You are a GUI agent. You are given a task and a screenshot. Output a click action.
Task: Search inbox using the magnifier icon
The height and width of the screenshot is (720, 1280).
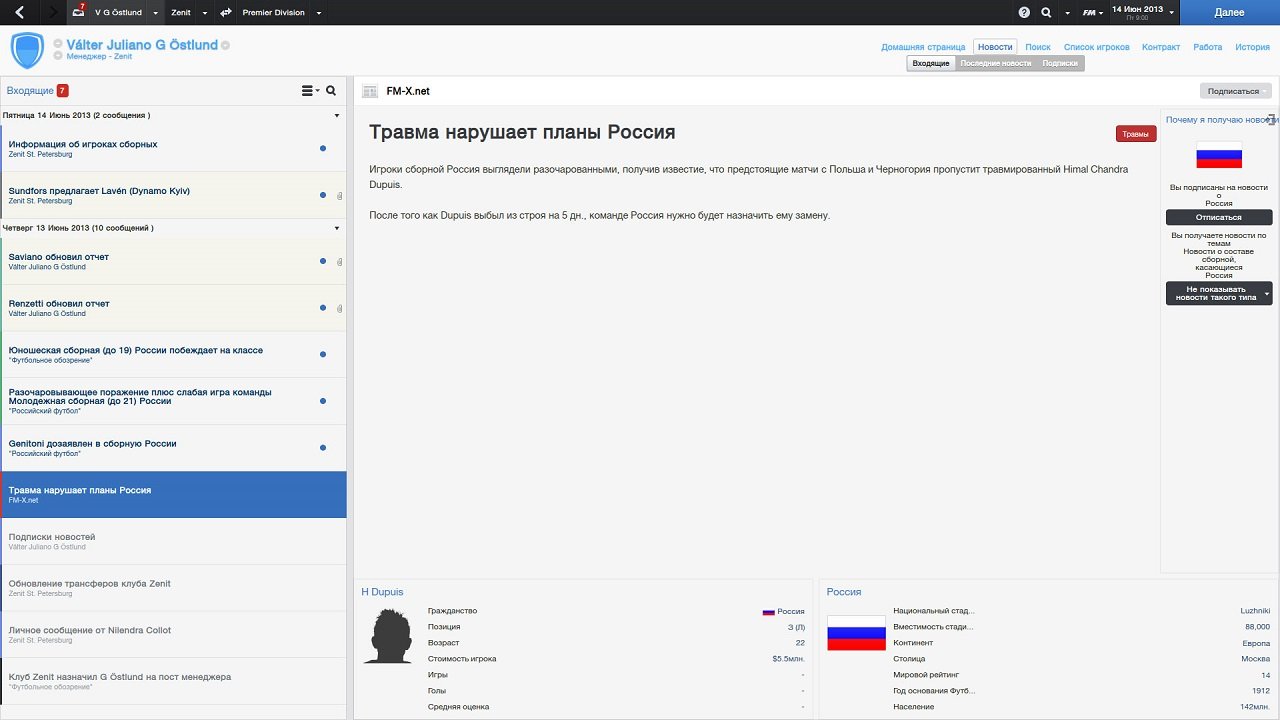pos(331,91)
